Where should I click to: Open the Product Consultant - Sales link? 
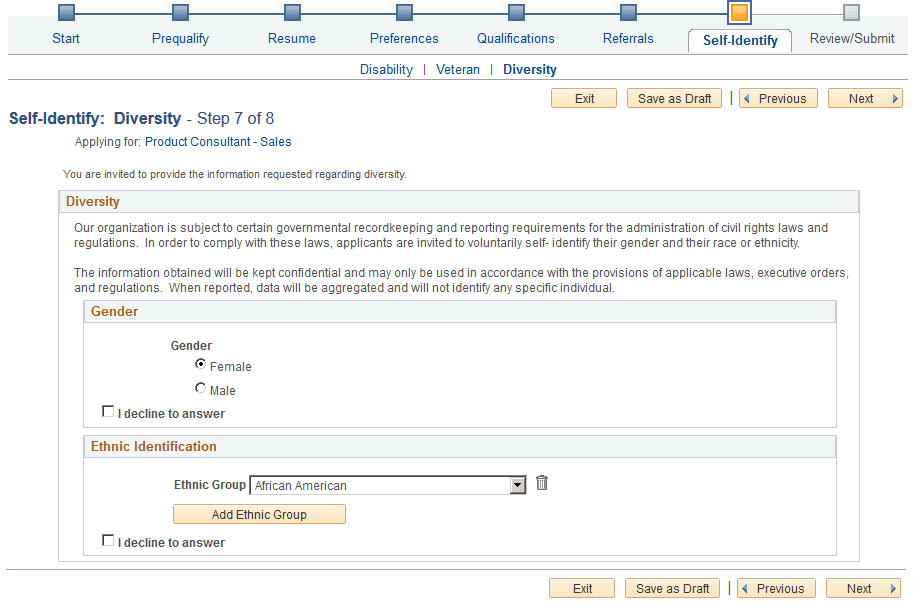(x=218, y=141)
